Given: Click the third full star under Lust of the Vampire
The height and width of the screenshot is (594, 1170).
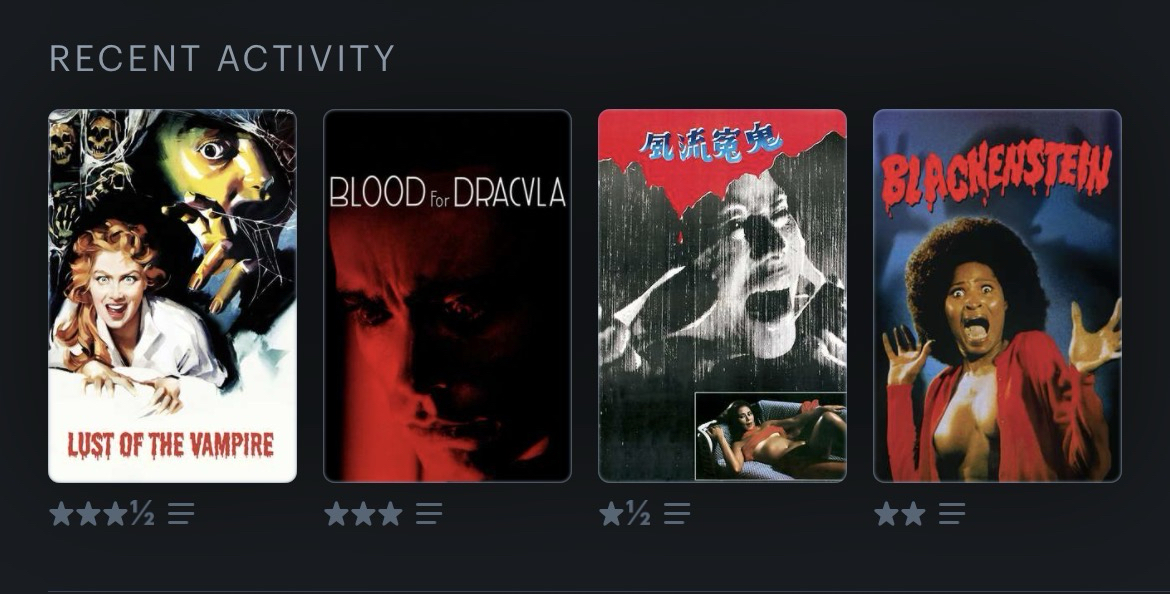Looking at the screenshot, I should [115, 513].
